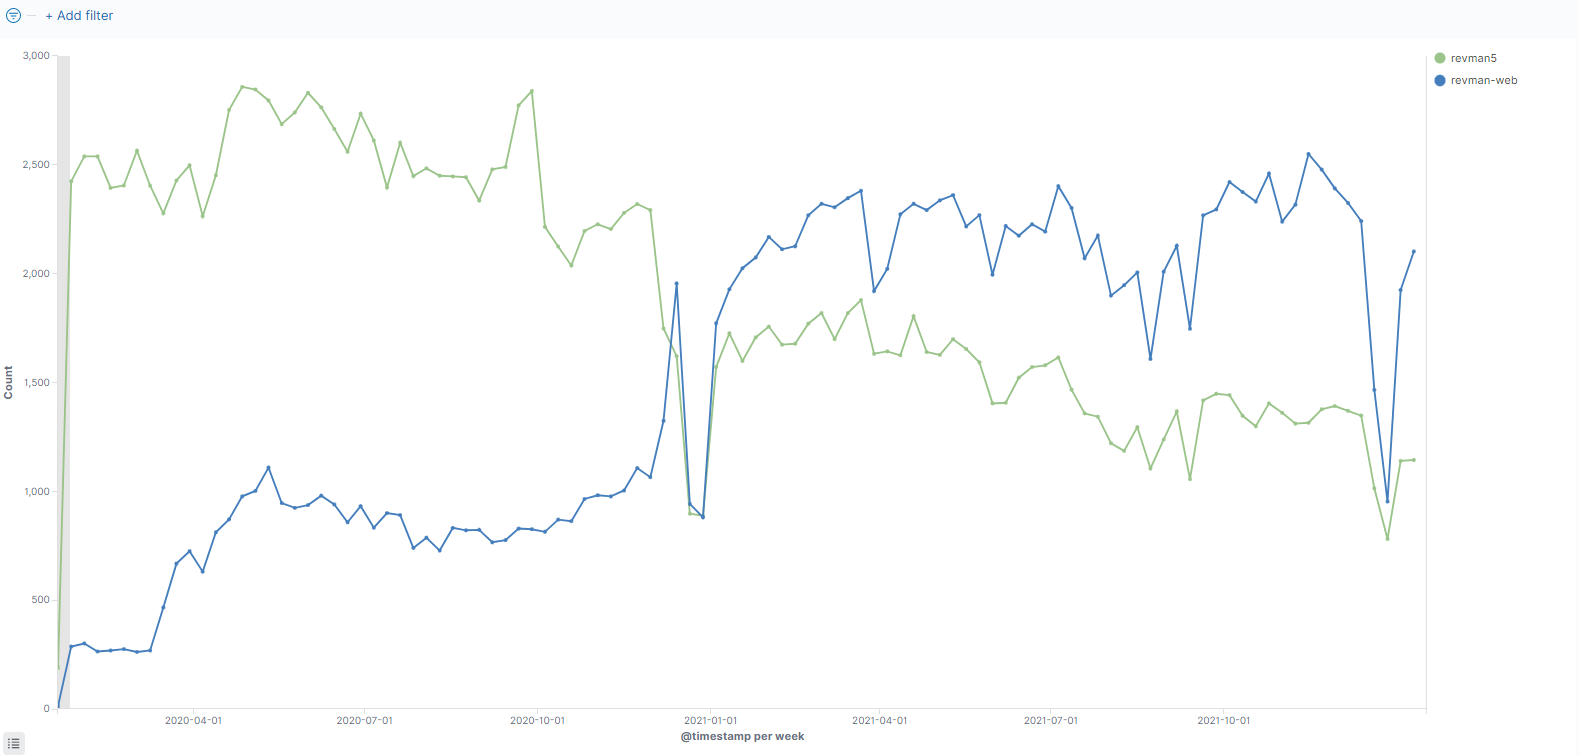This screenshot has width=1579, height=755.
Task: Click the blue revman-web legend dot
Action: (1440, 80)
